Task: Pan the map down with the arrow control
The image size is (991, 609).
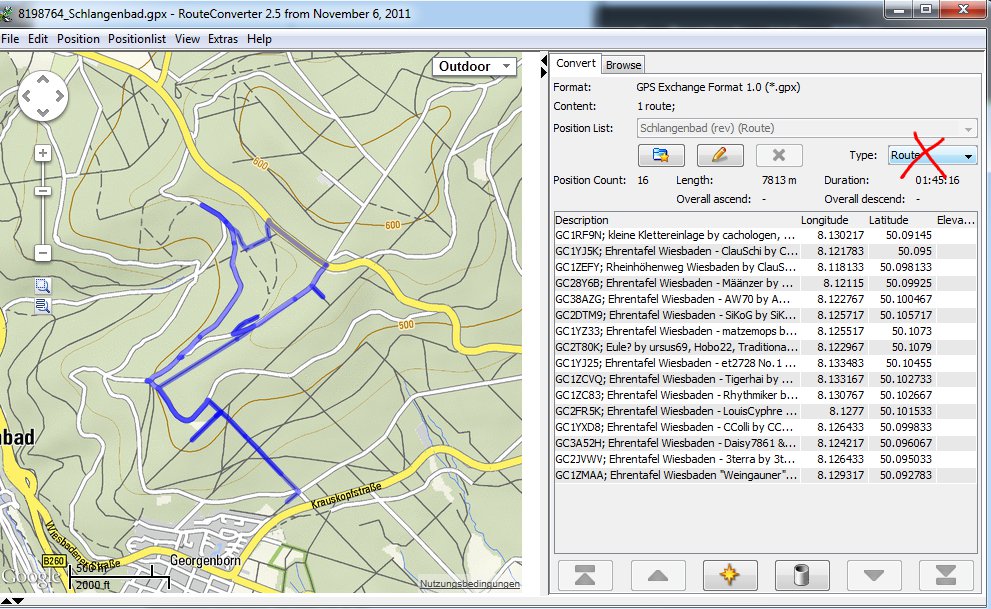Action: point(42,112)
